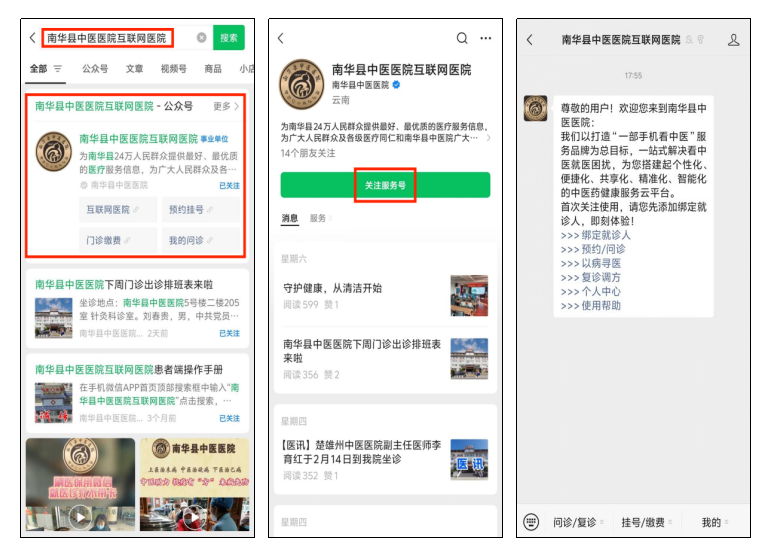Open the thumbnail beside 守护健康，从清洁开始
Viewport: 765px width, 551px height.
469,296
